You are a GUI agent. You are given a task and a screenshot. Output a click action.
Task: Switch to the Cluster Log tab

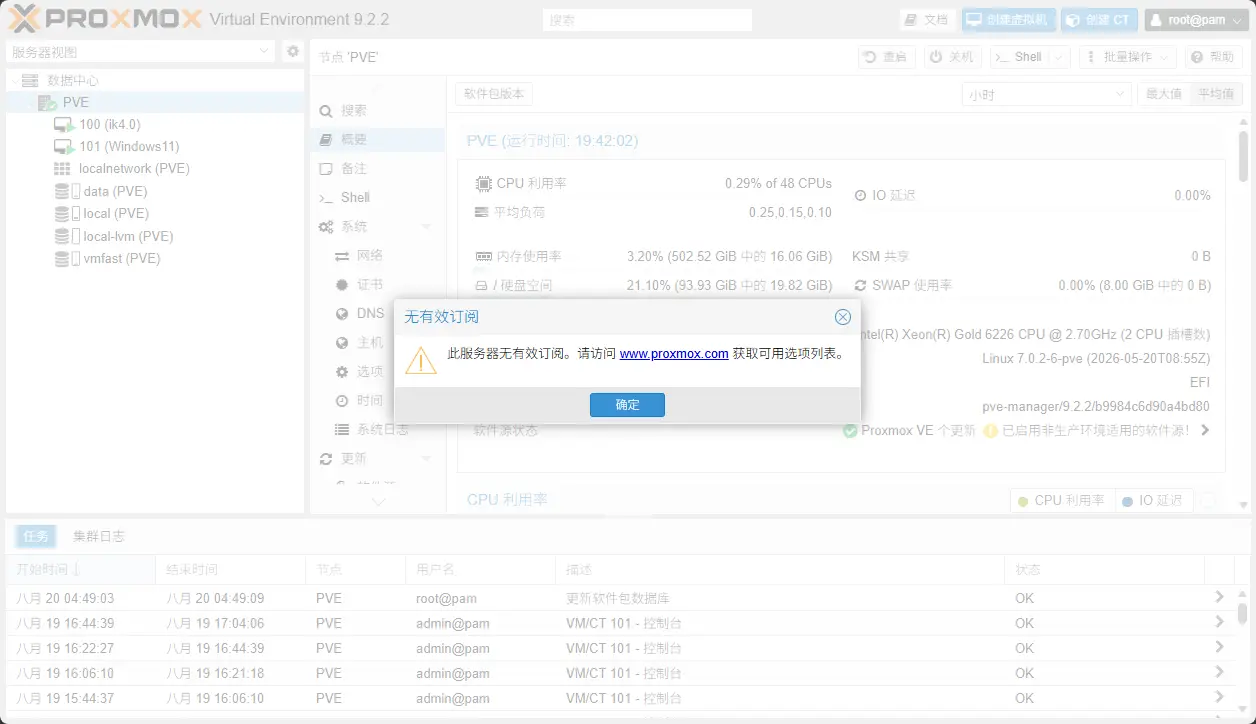click(x=99, y=537)
